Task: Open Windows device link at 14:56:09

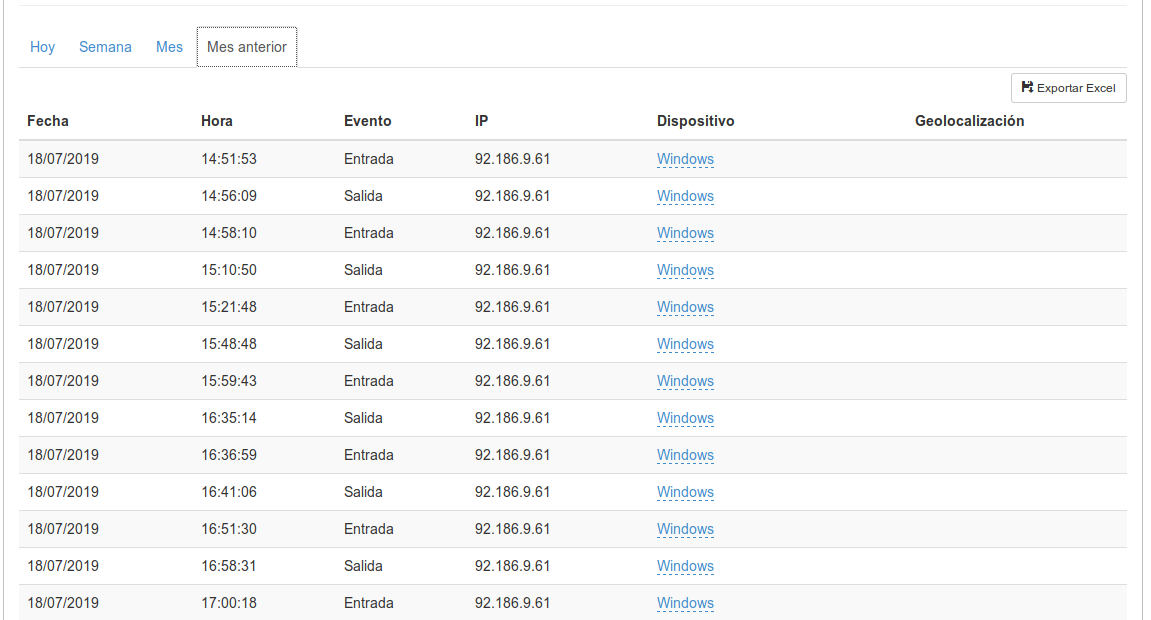Action: click(685, 196)
